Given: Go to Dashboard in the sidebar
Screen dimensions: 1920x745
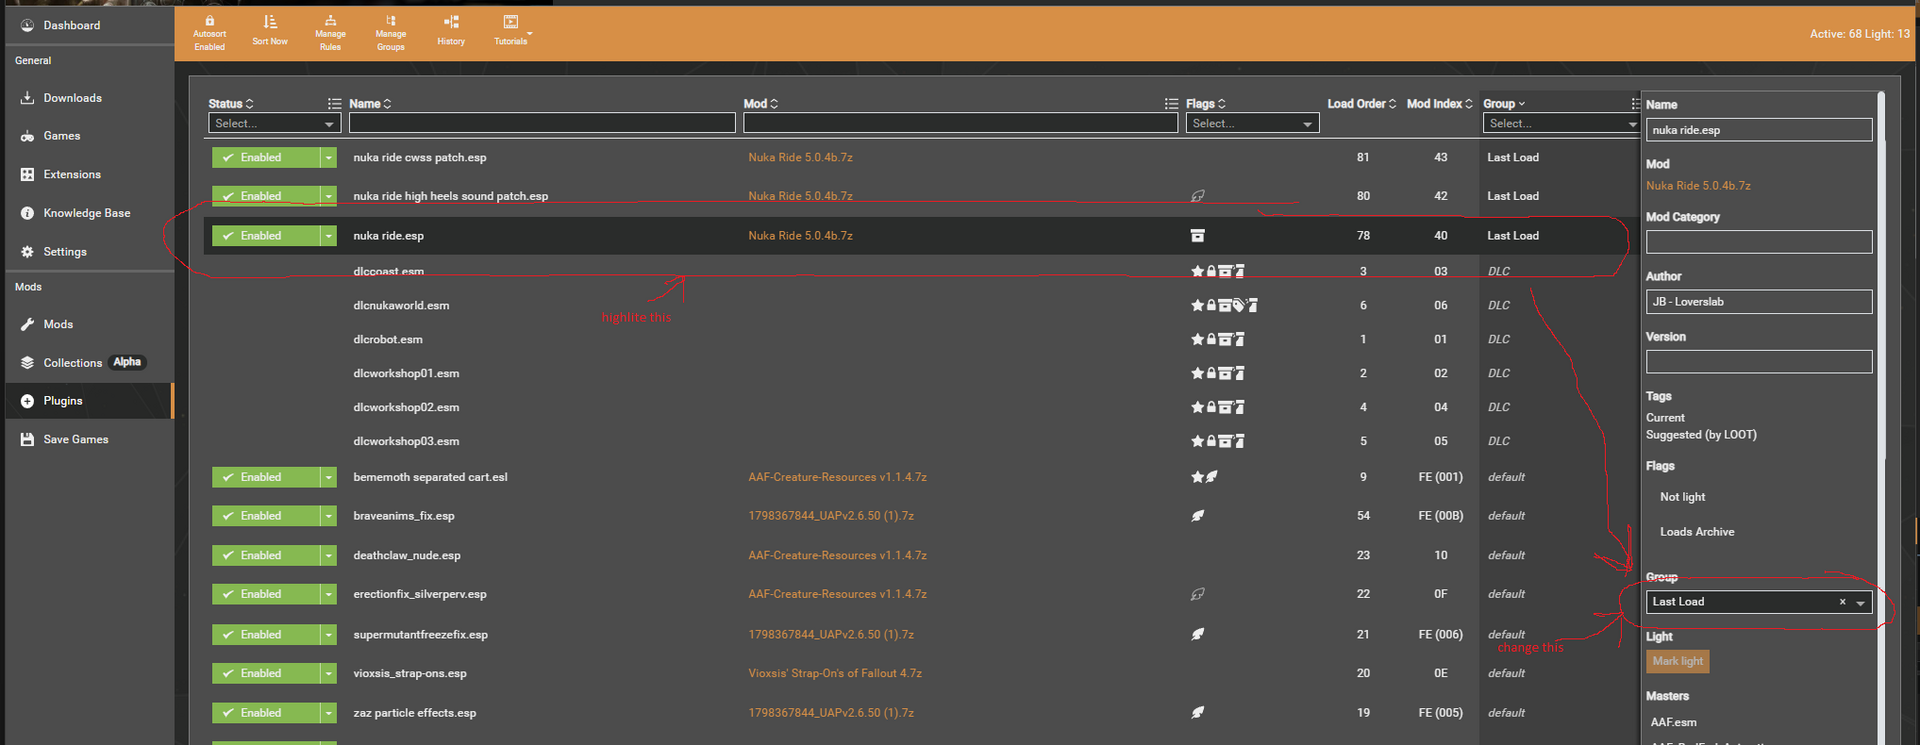Looking at the screenshot, I should (x=71, y=25).
